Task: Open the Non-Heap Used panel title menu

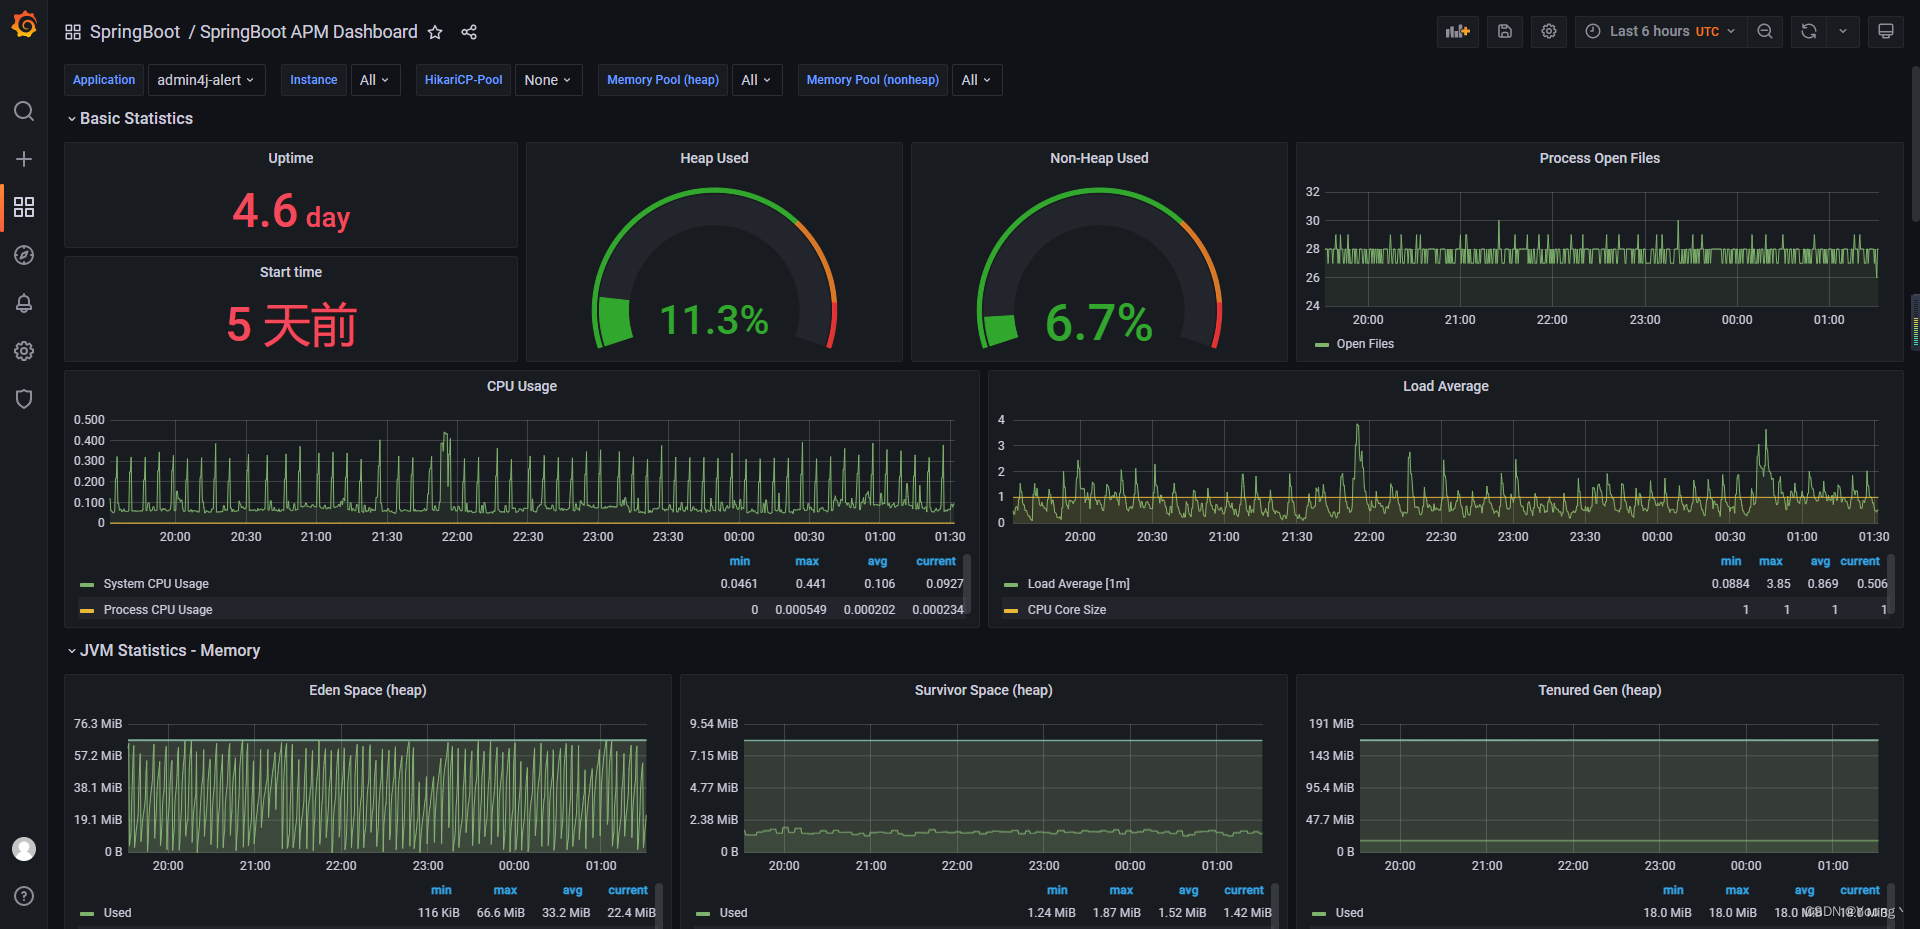Action: point(1099,158)
